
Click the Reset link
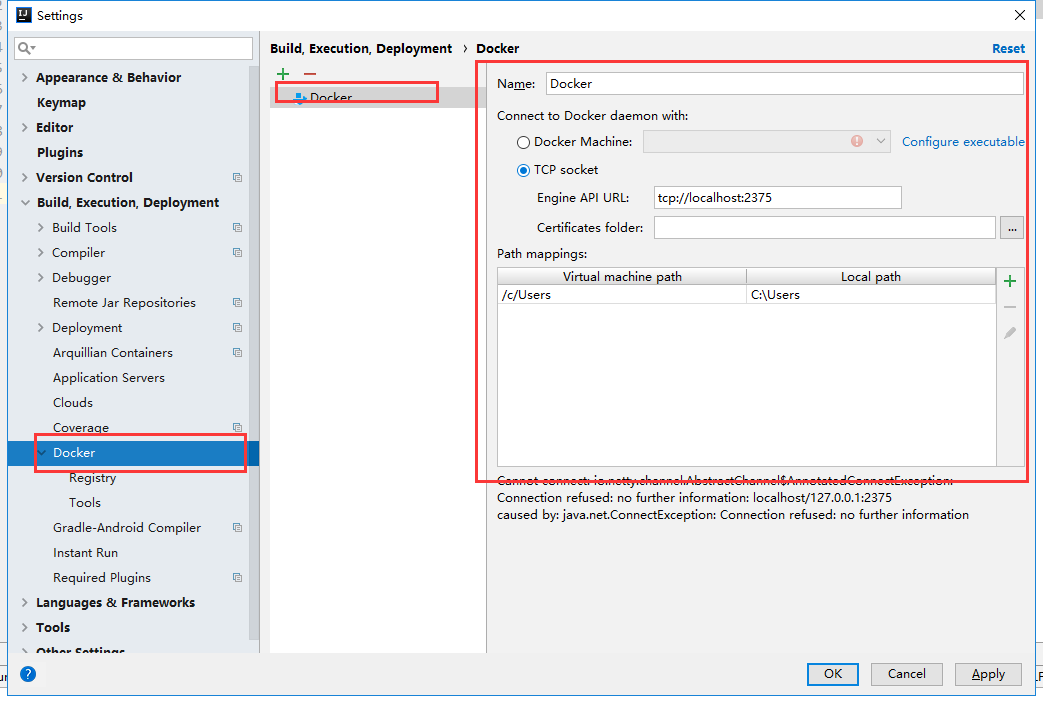(x=1007, y=48)
